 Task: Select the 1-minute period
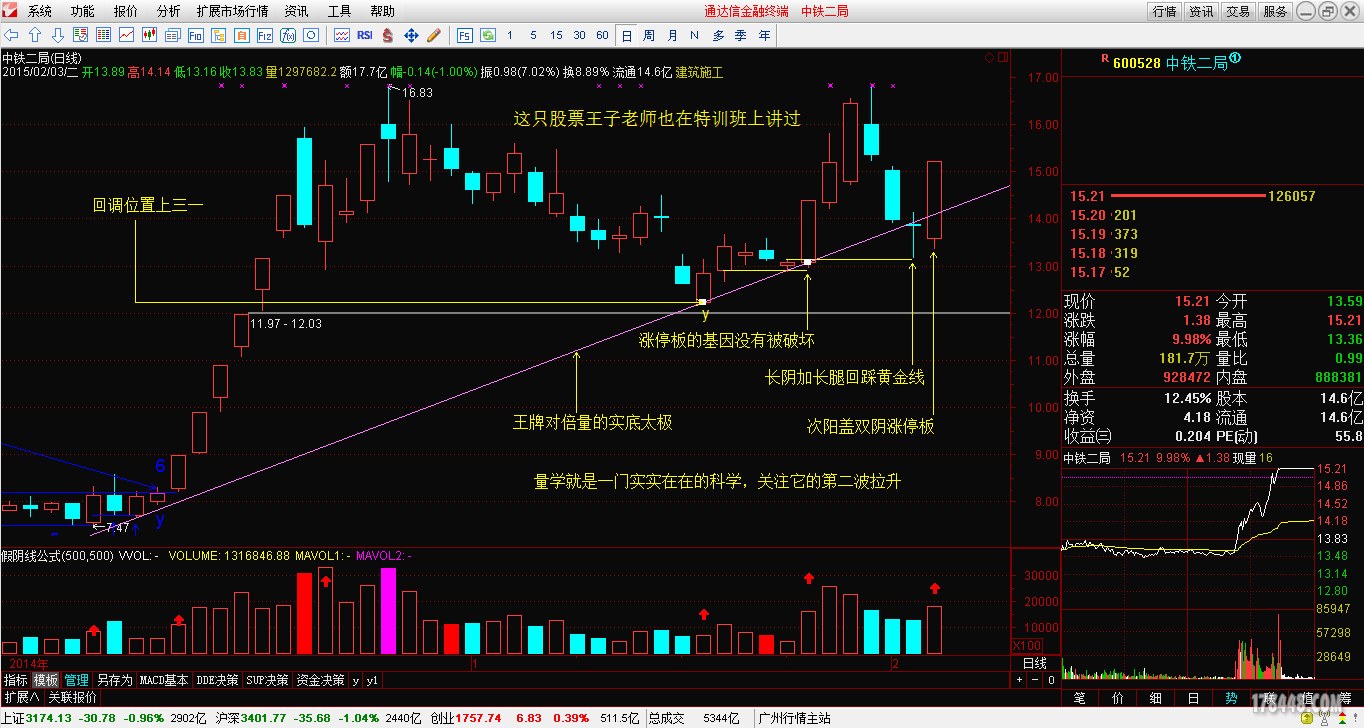click(x=510, y=35)
